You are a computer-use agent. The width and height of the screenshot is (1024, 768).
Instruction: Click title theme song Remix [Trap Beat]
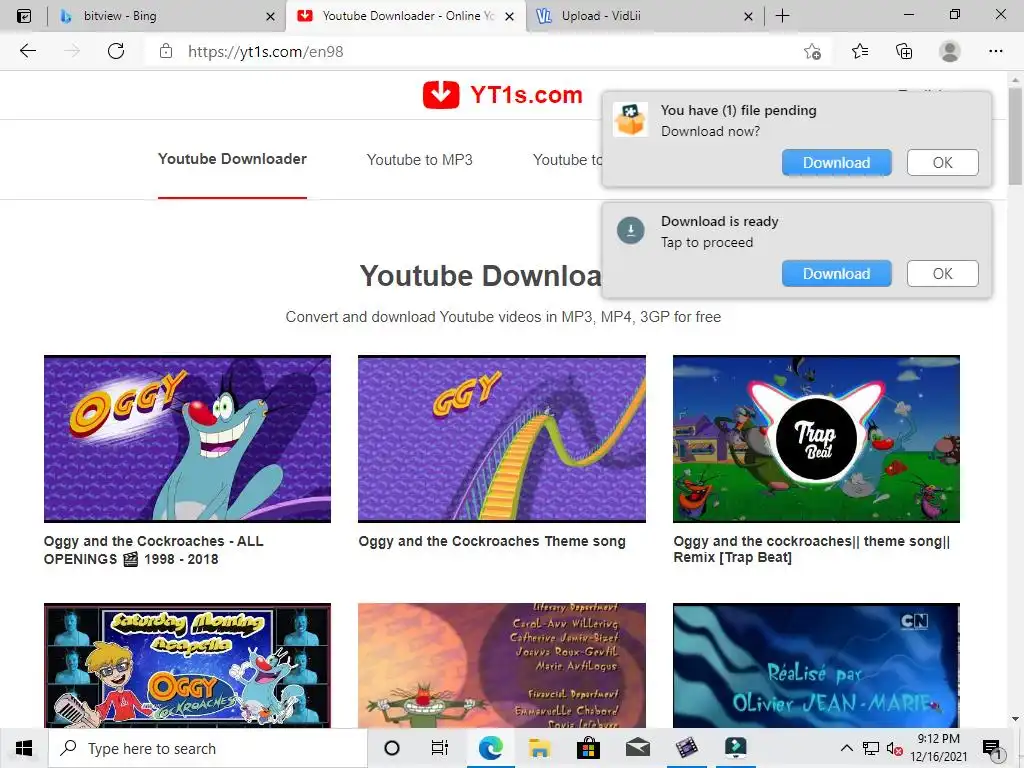[x=812, y=549]
